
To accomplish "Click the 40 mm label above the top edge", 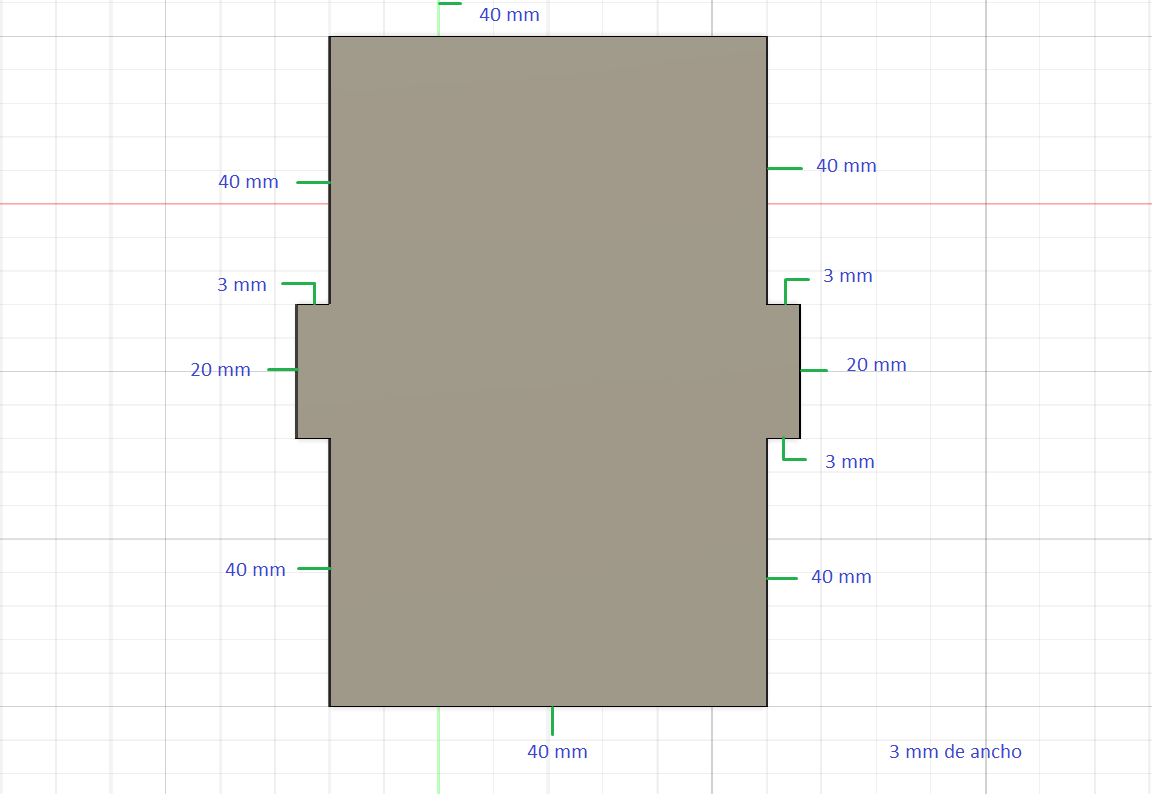I will point(509,15).
